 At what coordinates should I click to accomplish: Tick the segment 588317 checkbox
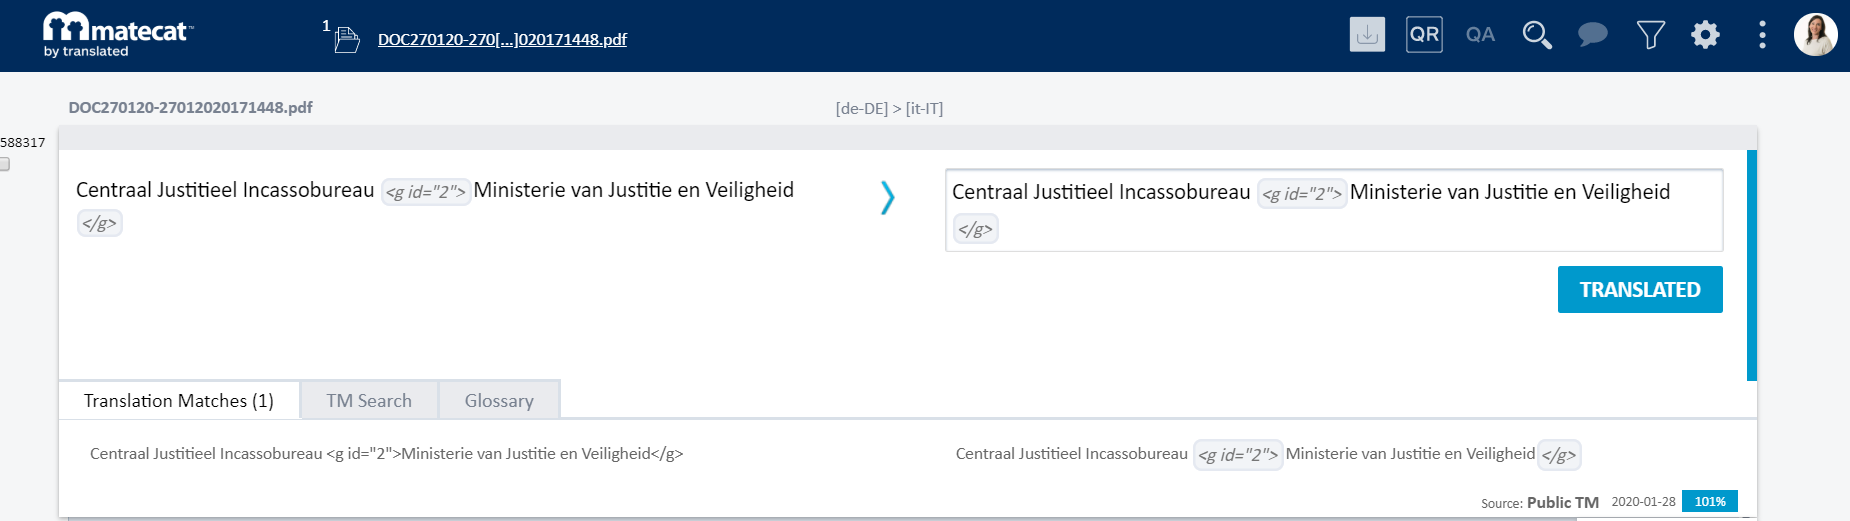coord(4,164)
